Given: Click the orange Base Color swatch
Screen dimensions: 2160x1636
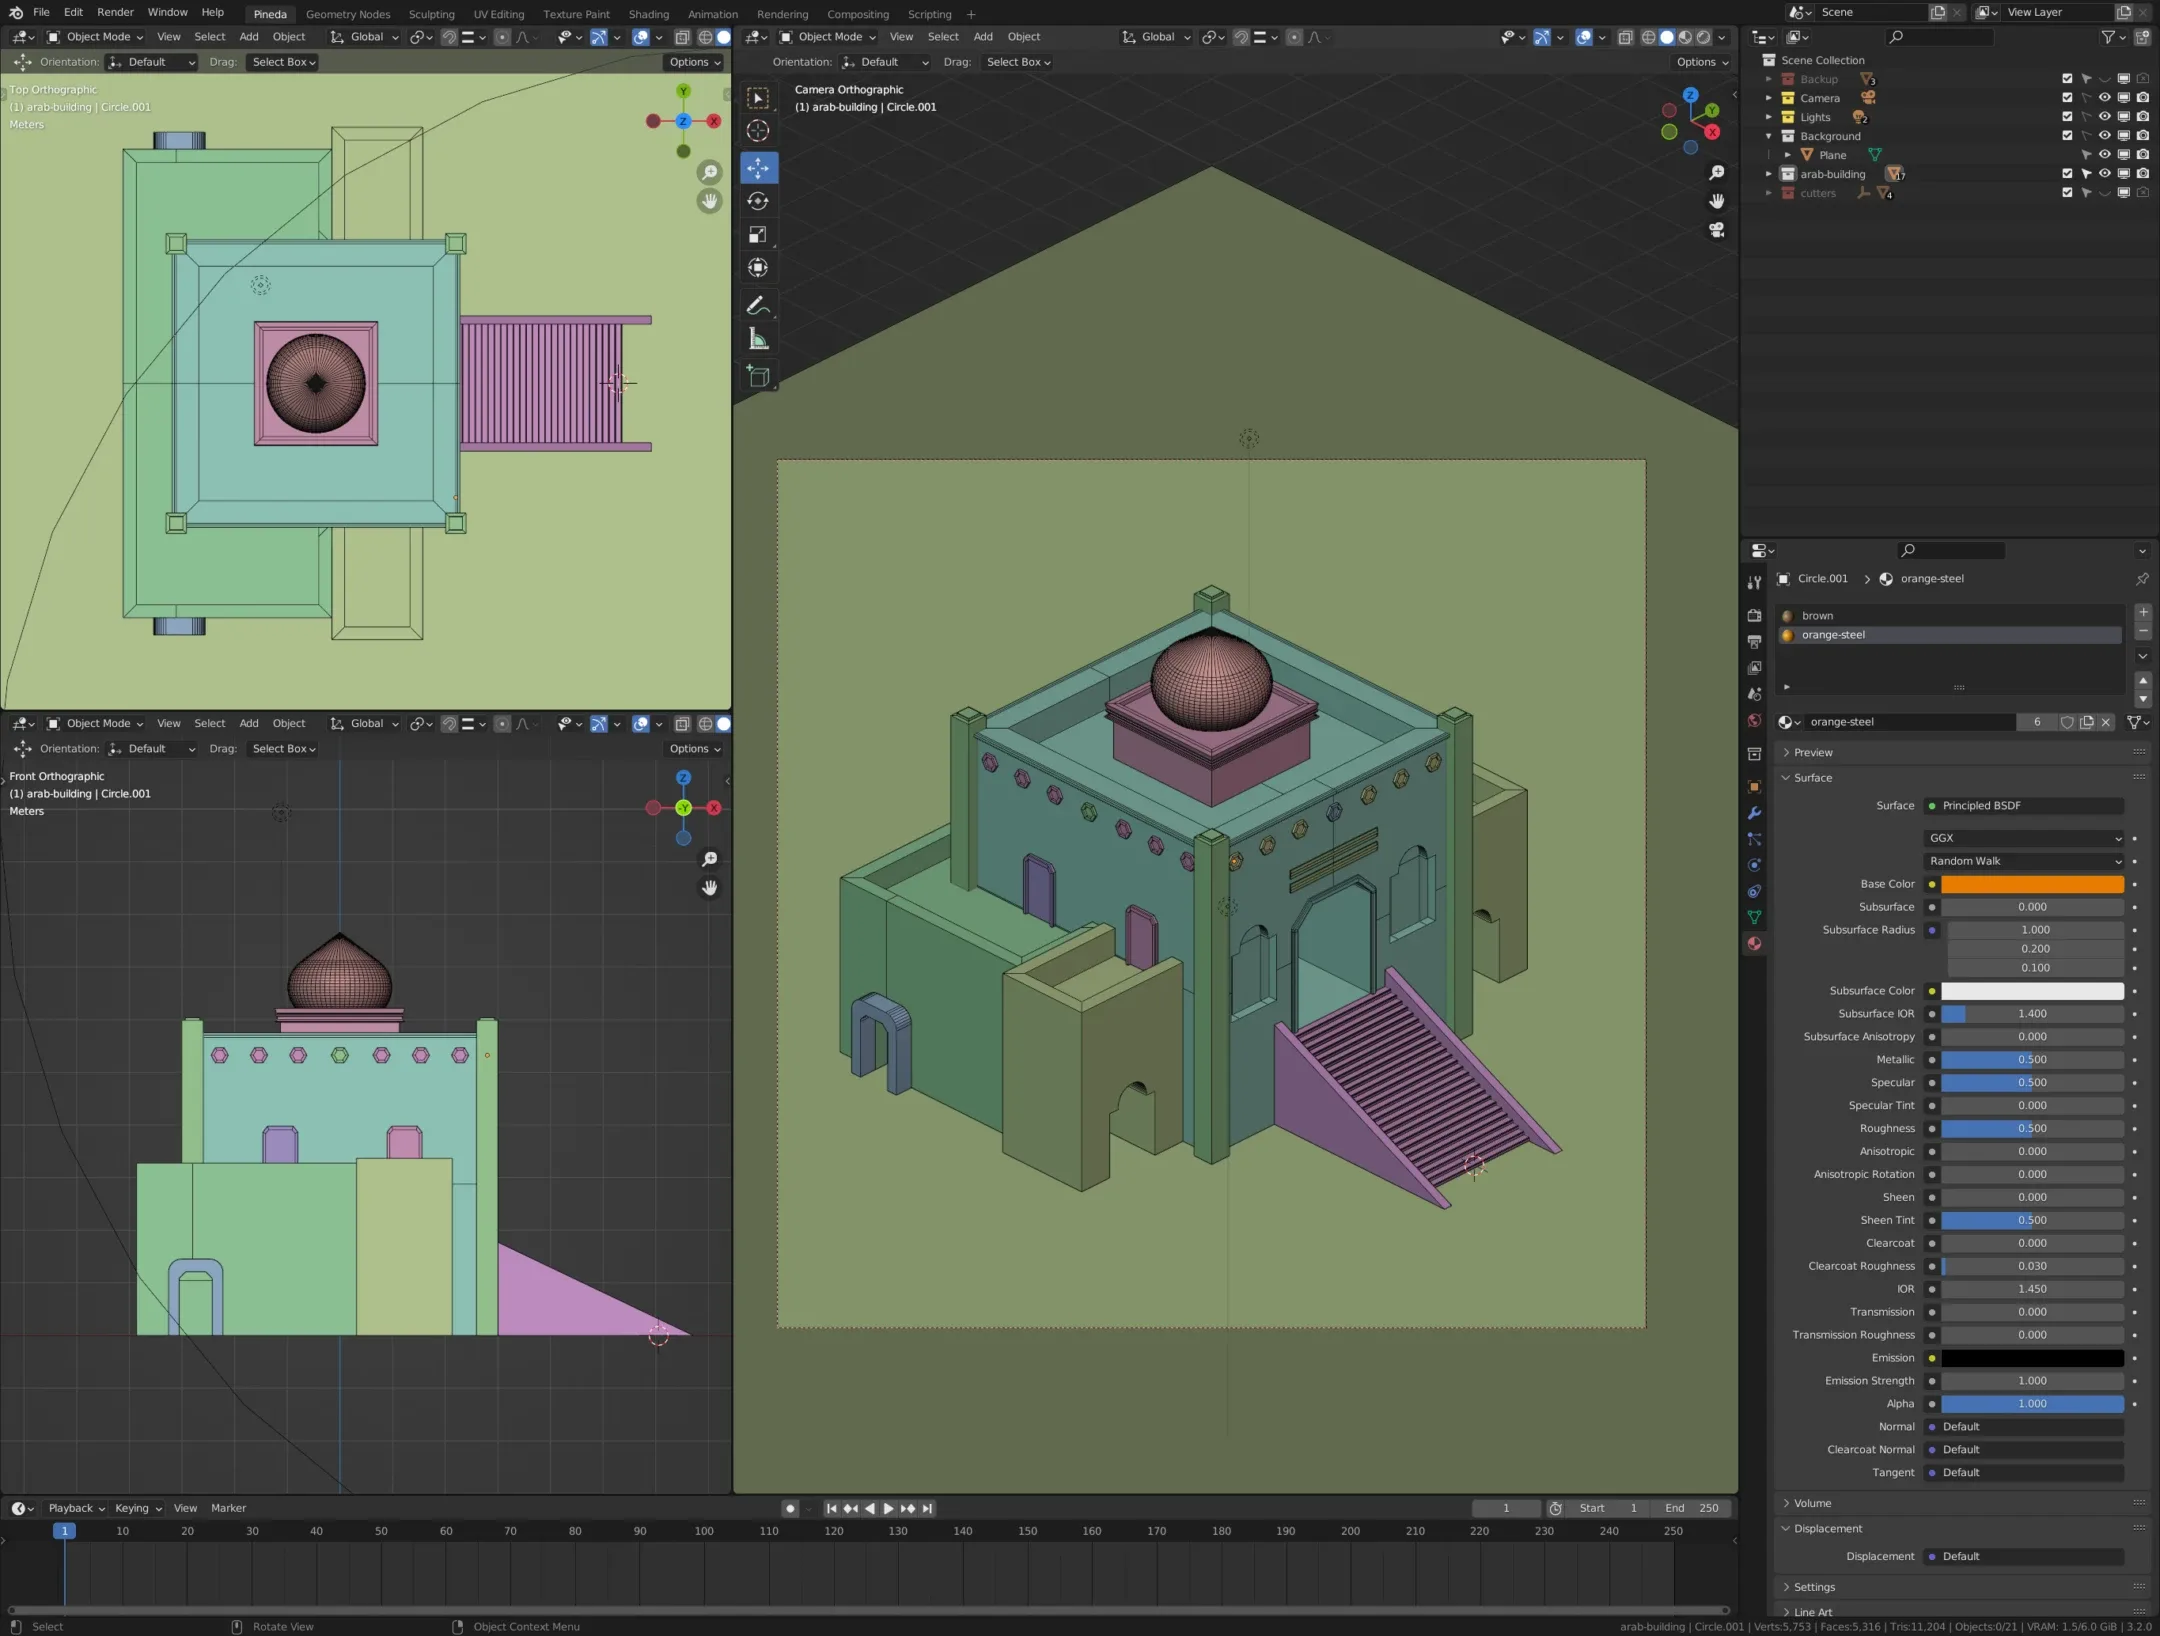Looking at the screenshot, I should point(2032,884).
